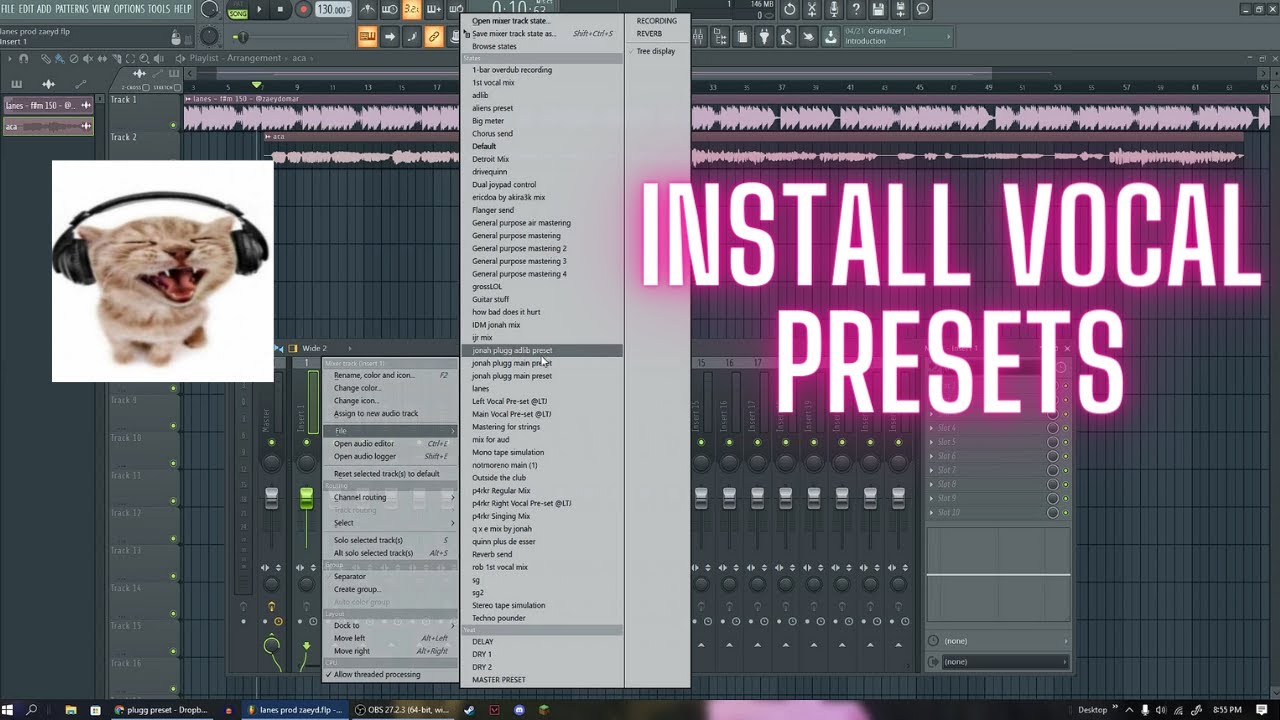Open the chat/news speech bubble icon
Screen dimensions: 1280x720
click(x=922, y=10)
